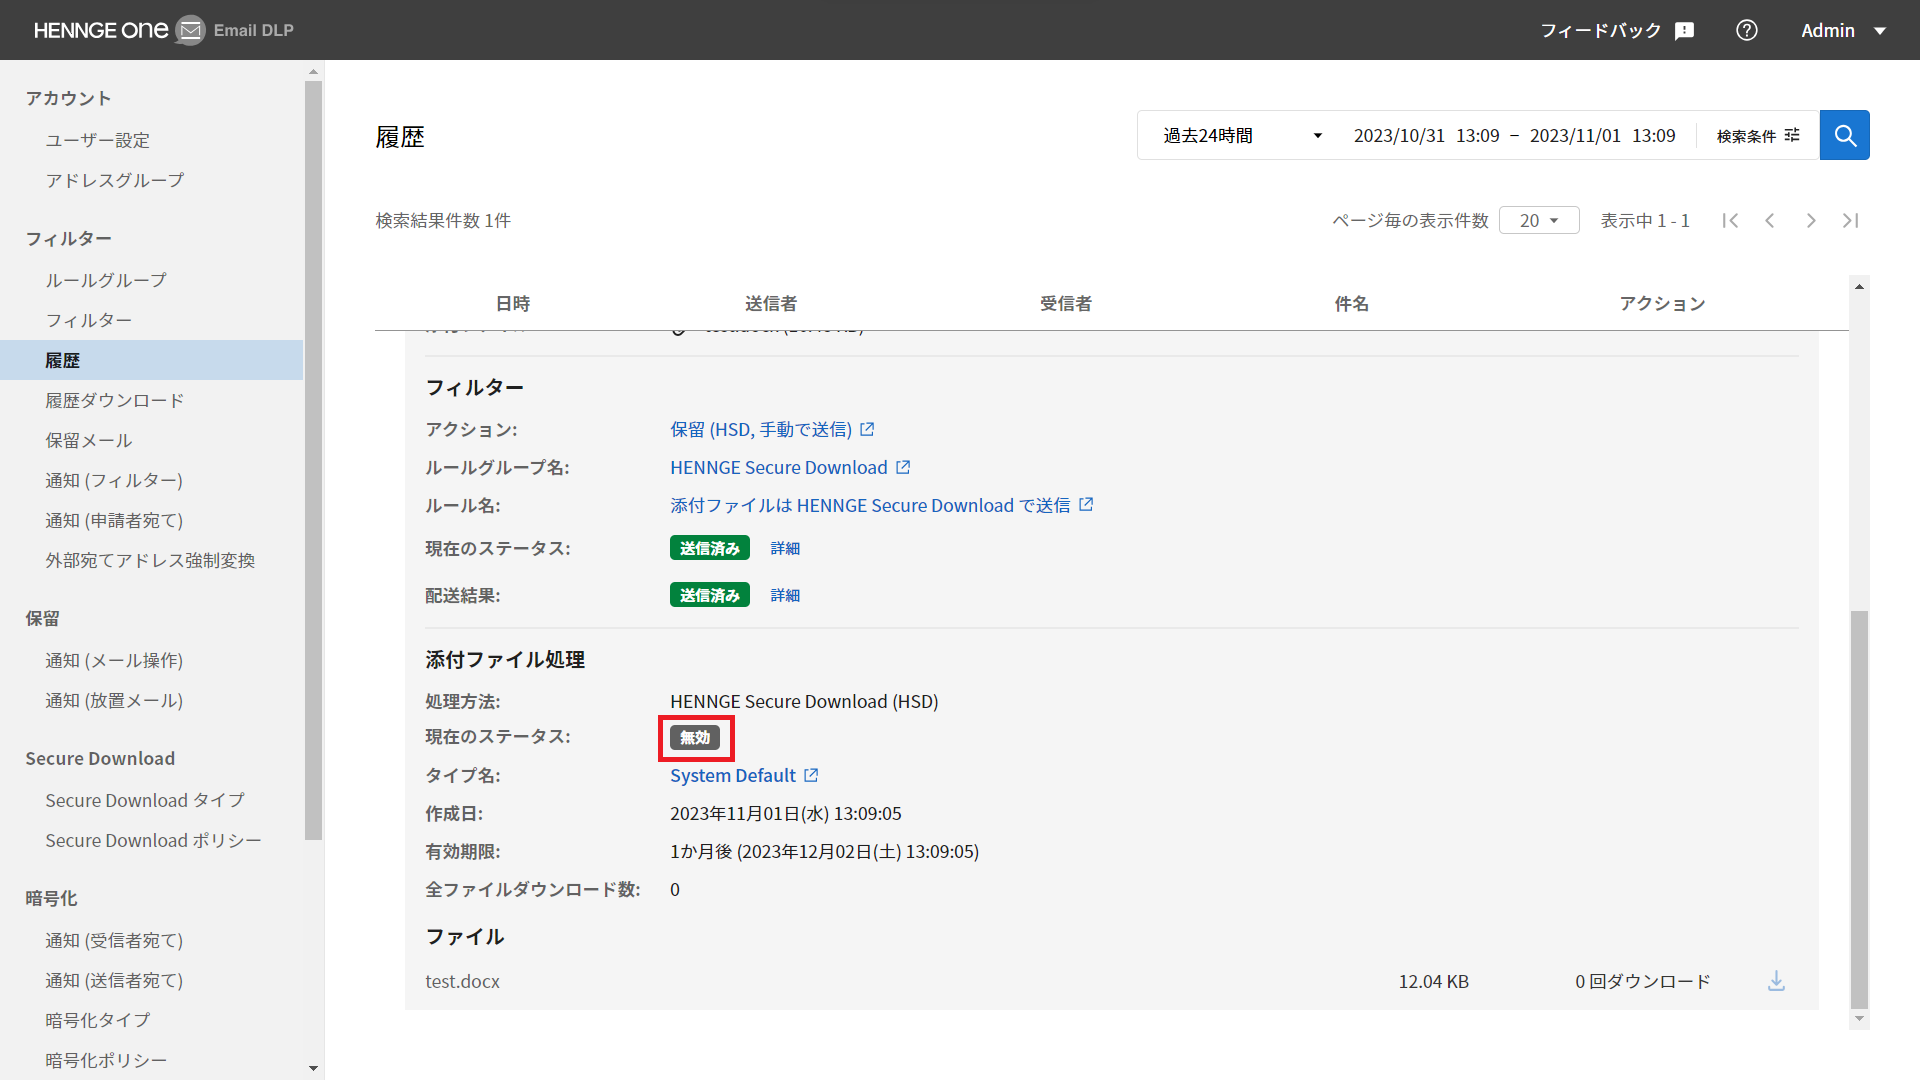Screen dimensions: 1920x1080
Task: Click the 0 回ダウンロード count text
Action: pos(1643,981)
